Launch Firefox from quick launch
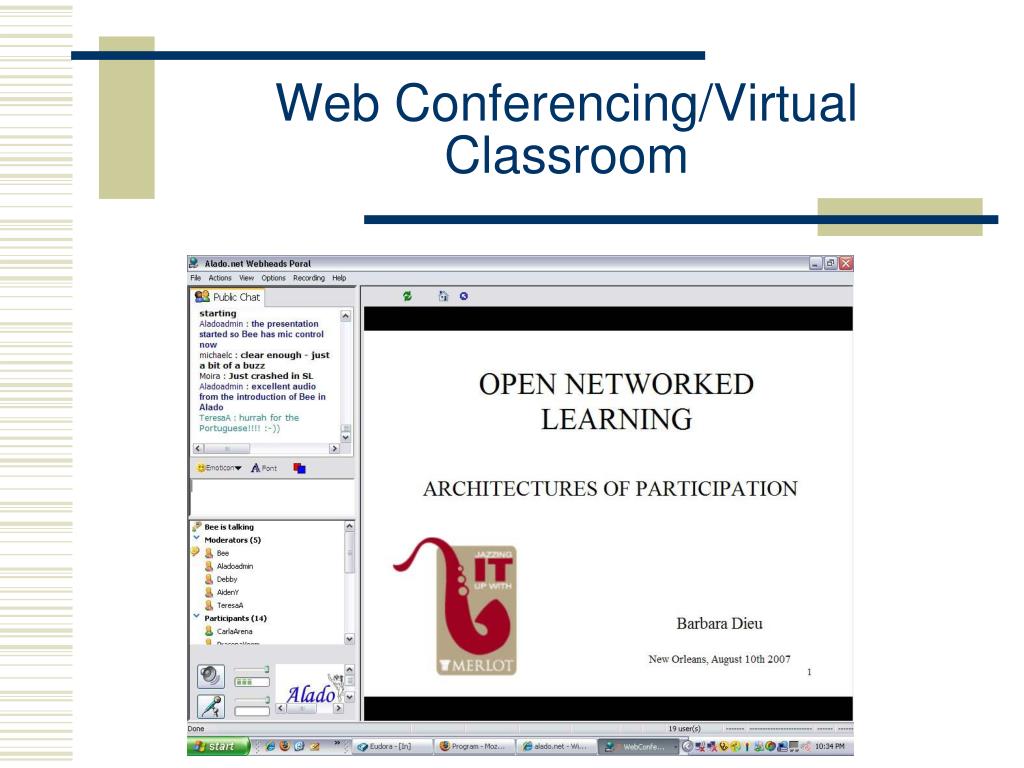The width and height of the screenshot is (1024, 768). pyautogui.click(x=285, y=746)
